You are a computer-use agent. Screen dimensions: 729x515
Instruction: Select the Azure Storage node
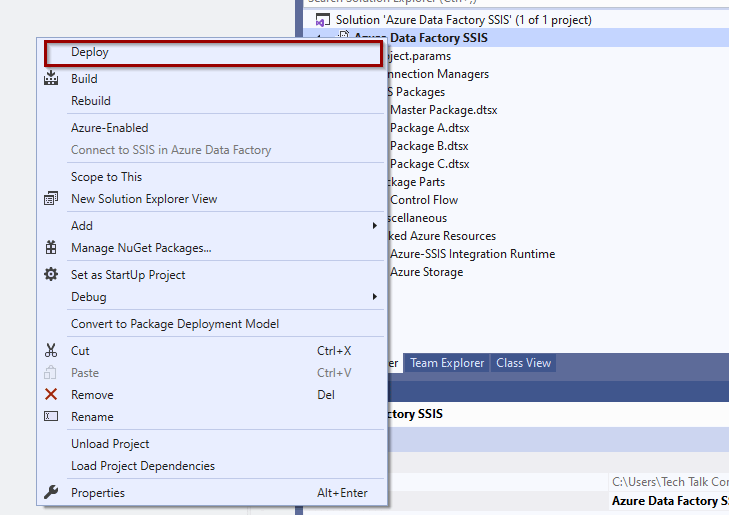(426, 272)
